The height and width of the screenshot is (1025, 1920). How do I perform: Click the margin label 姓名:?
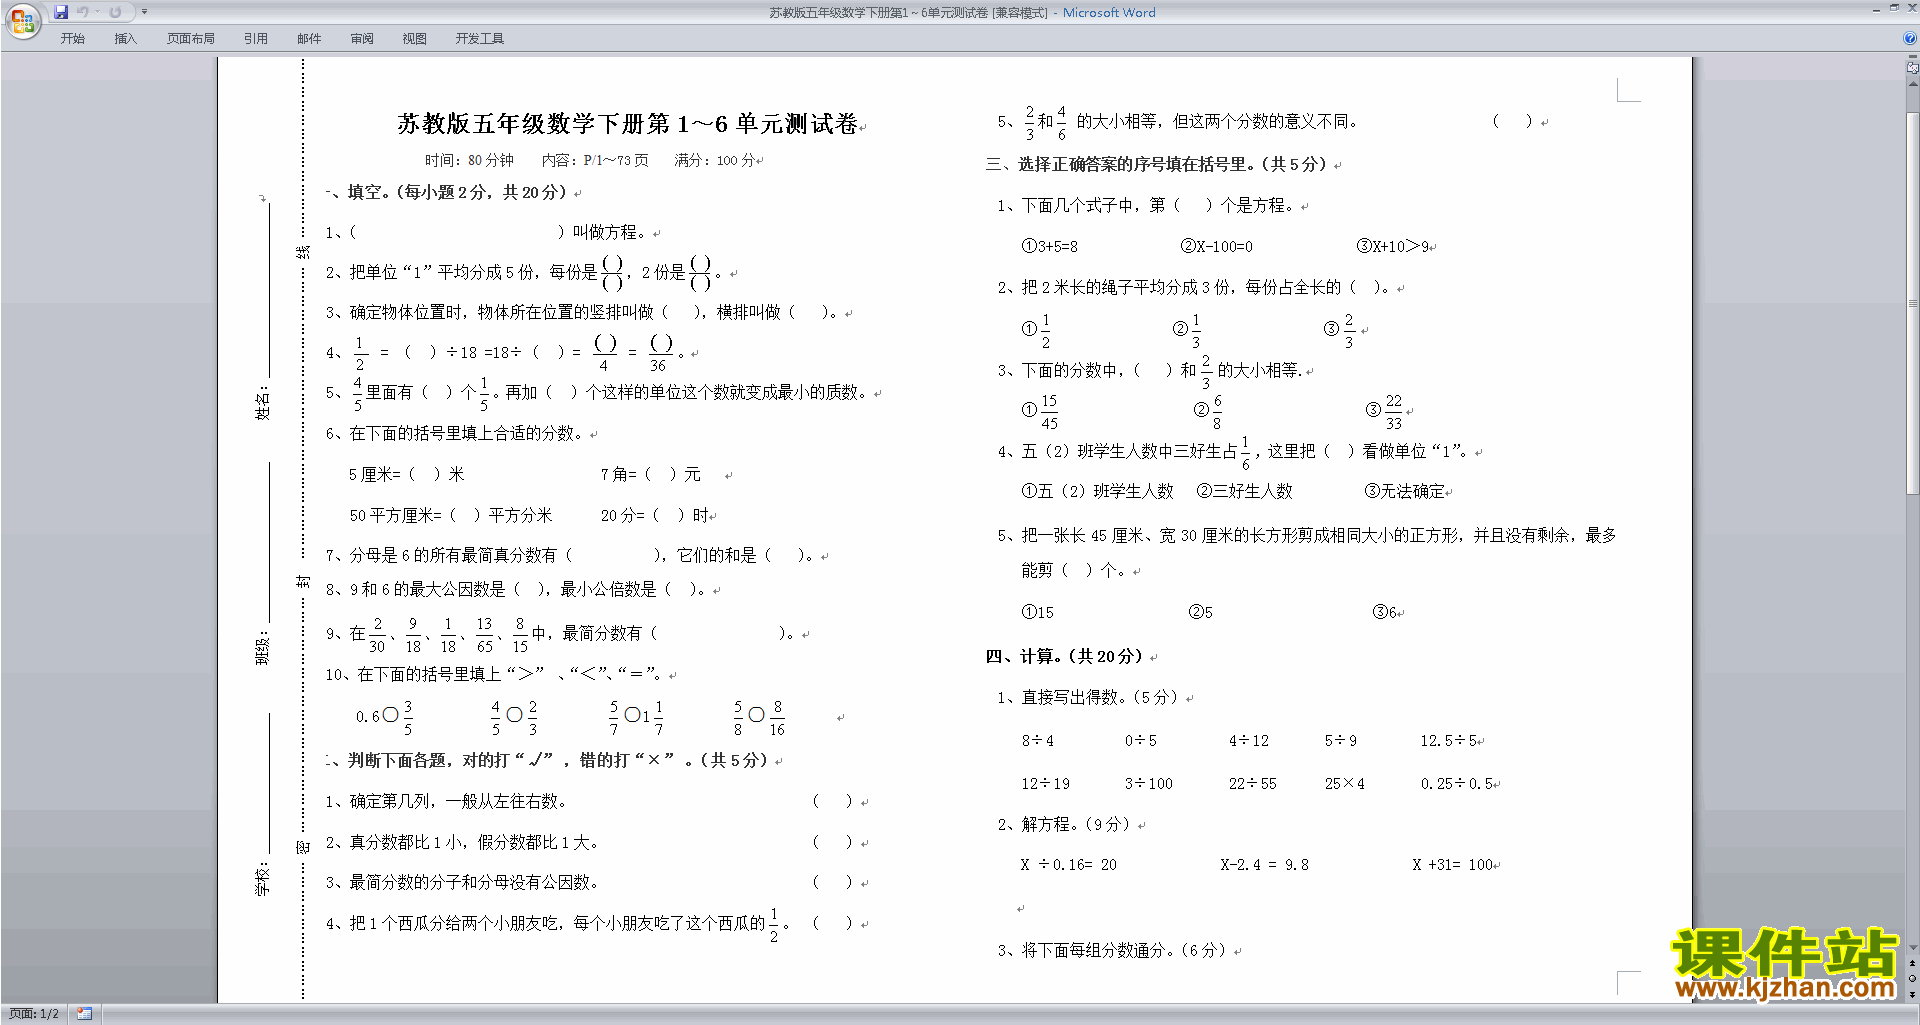click(x=263, y=402)
